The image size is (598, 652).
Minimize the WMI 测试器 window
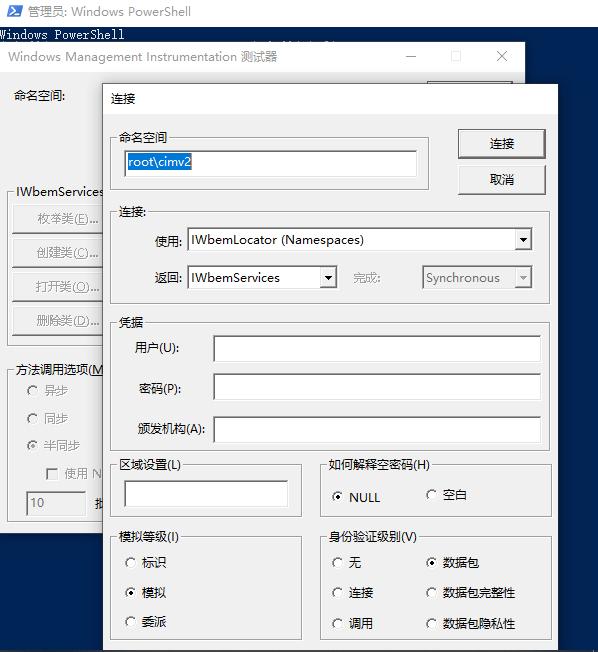(x=411, y=57)
